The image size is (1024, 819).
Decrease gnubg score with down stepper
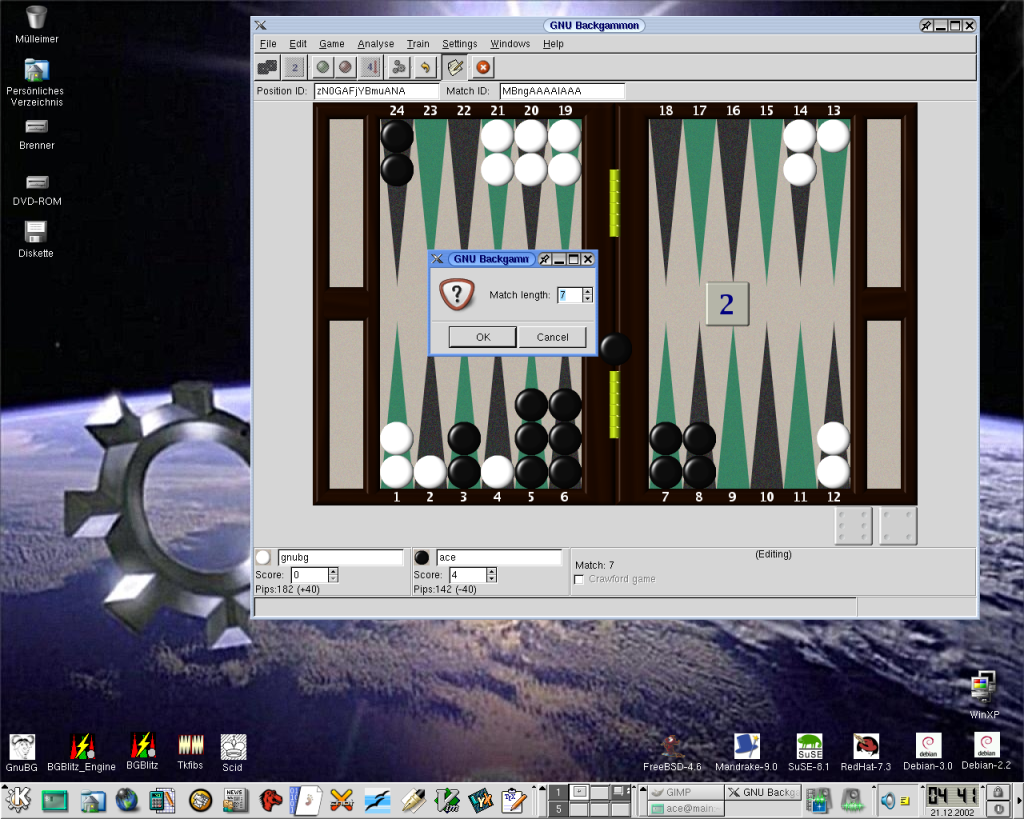pyautogui.click(x=333, y=579)
